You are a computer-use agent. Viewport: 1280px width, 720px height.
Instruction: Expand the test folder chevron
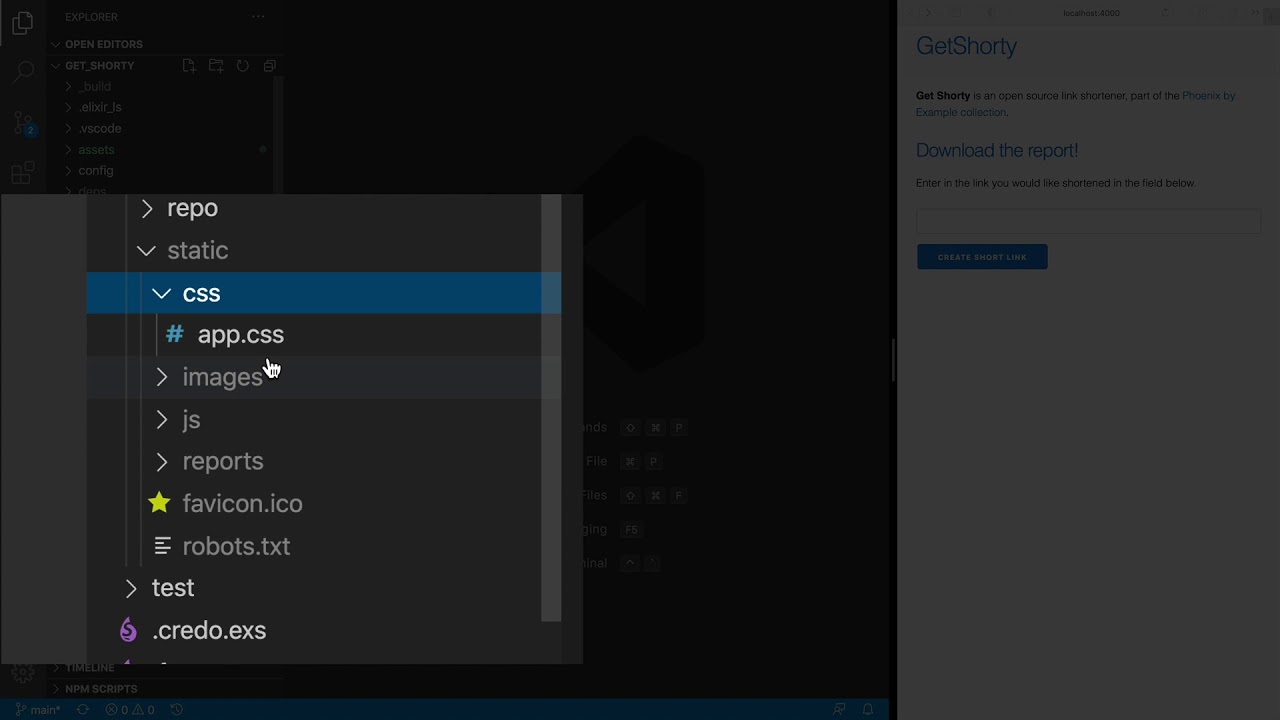(131, 588)
